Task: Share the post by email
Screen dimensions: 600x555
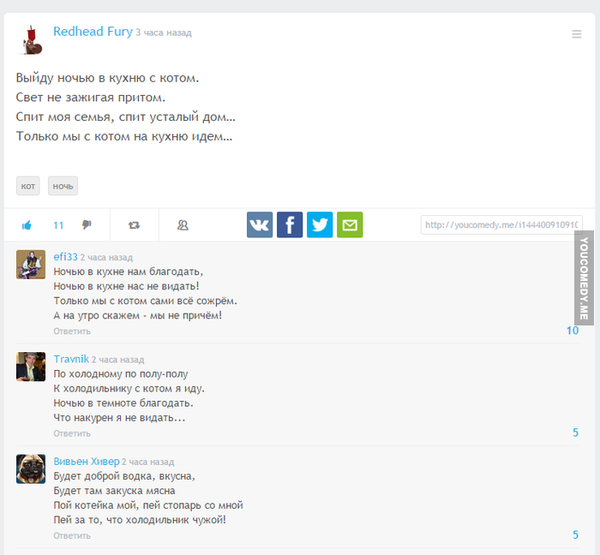Action: tap(350, 225)
